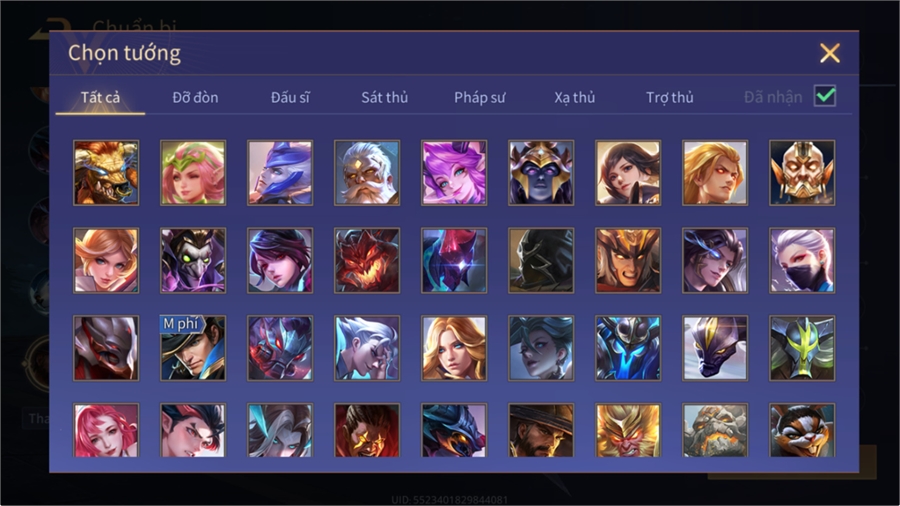Choose the cowboy hat bearded hero
The width and height of the screenshot is (900, 506).
point(541,430)
